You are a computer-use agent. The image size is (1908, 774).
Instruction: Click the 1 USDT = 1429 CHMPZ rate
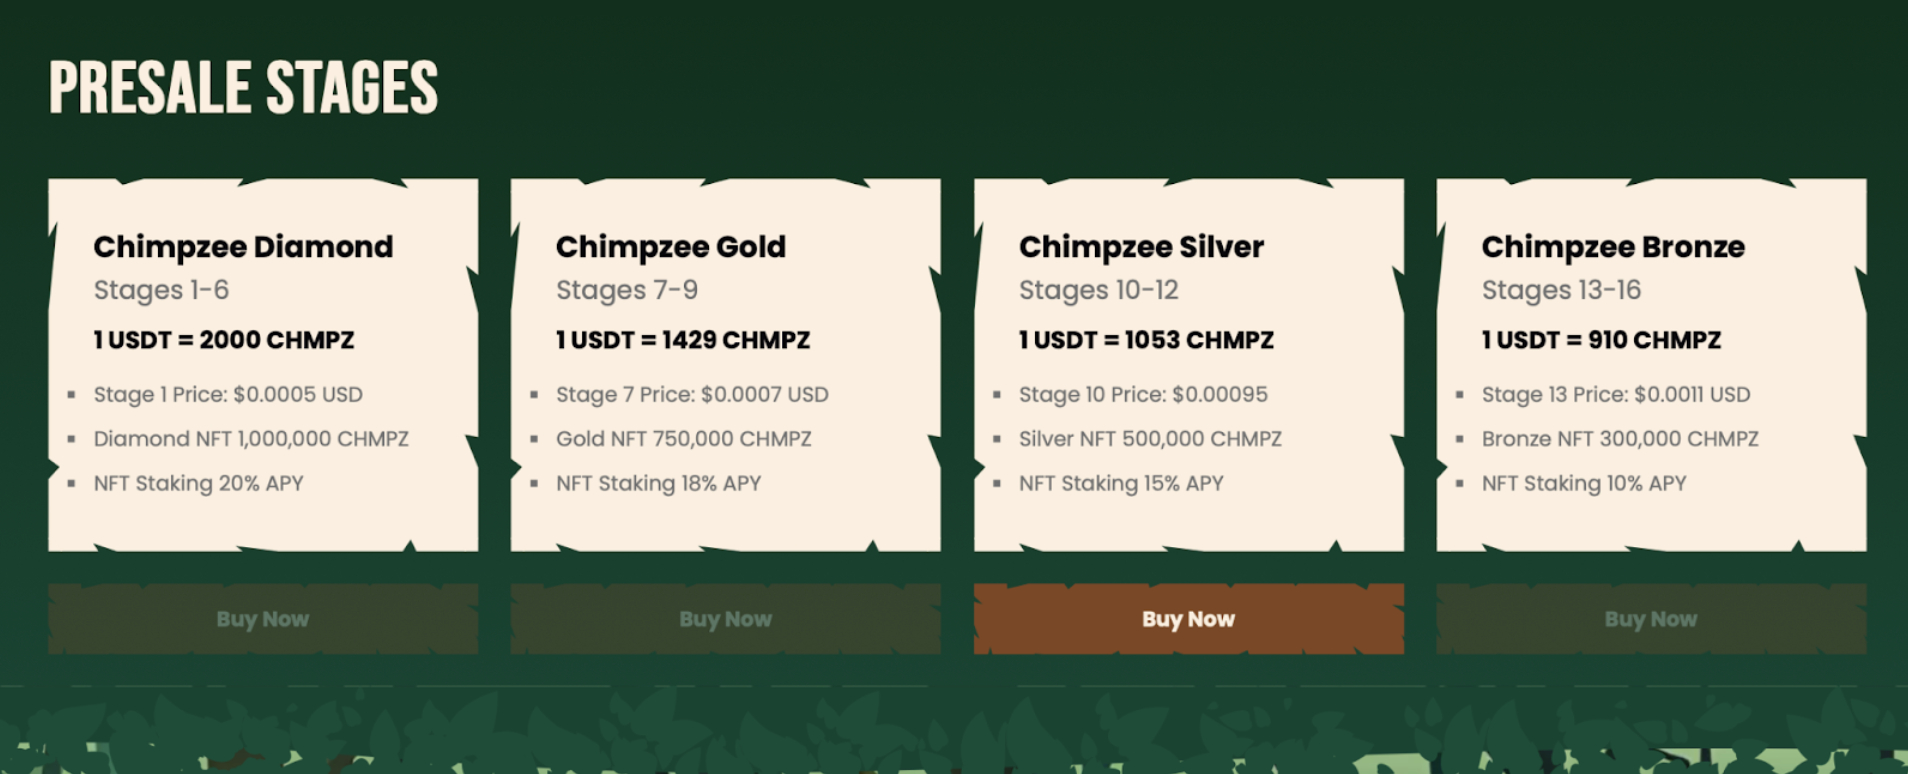tap(683, 340)
